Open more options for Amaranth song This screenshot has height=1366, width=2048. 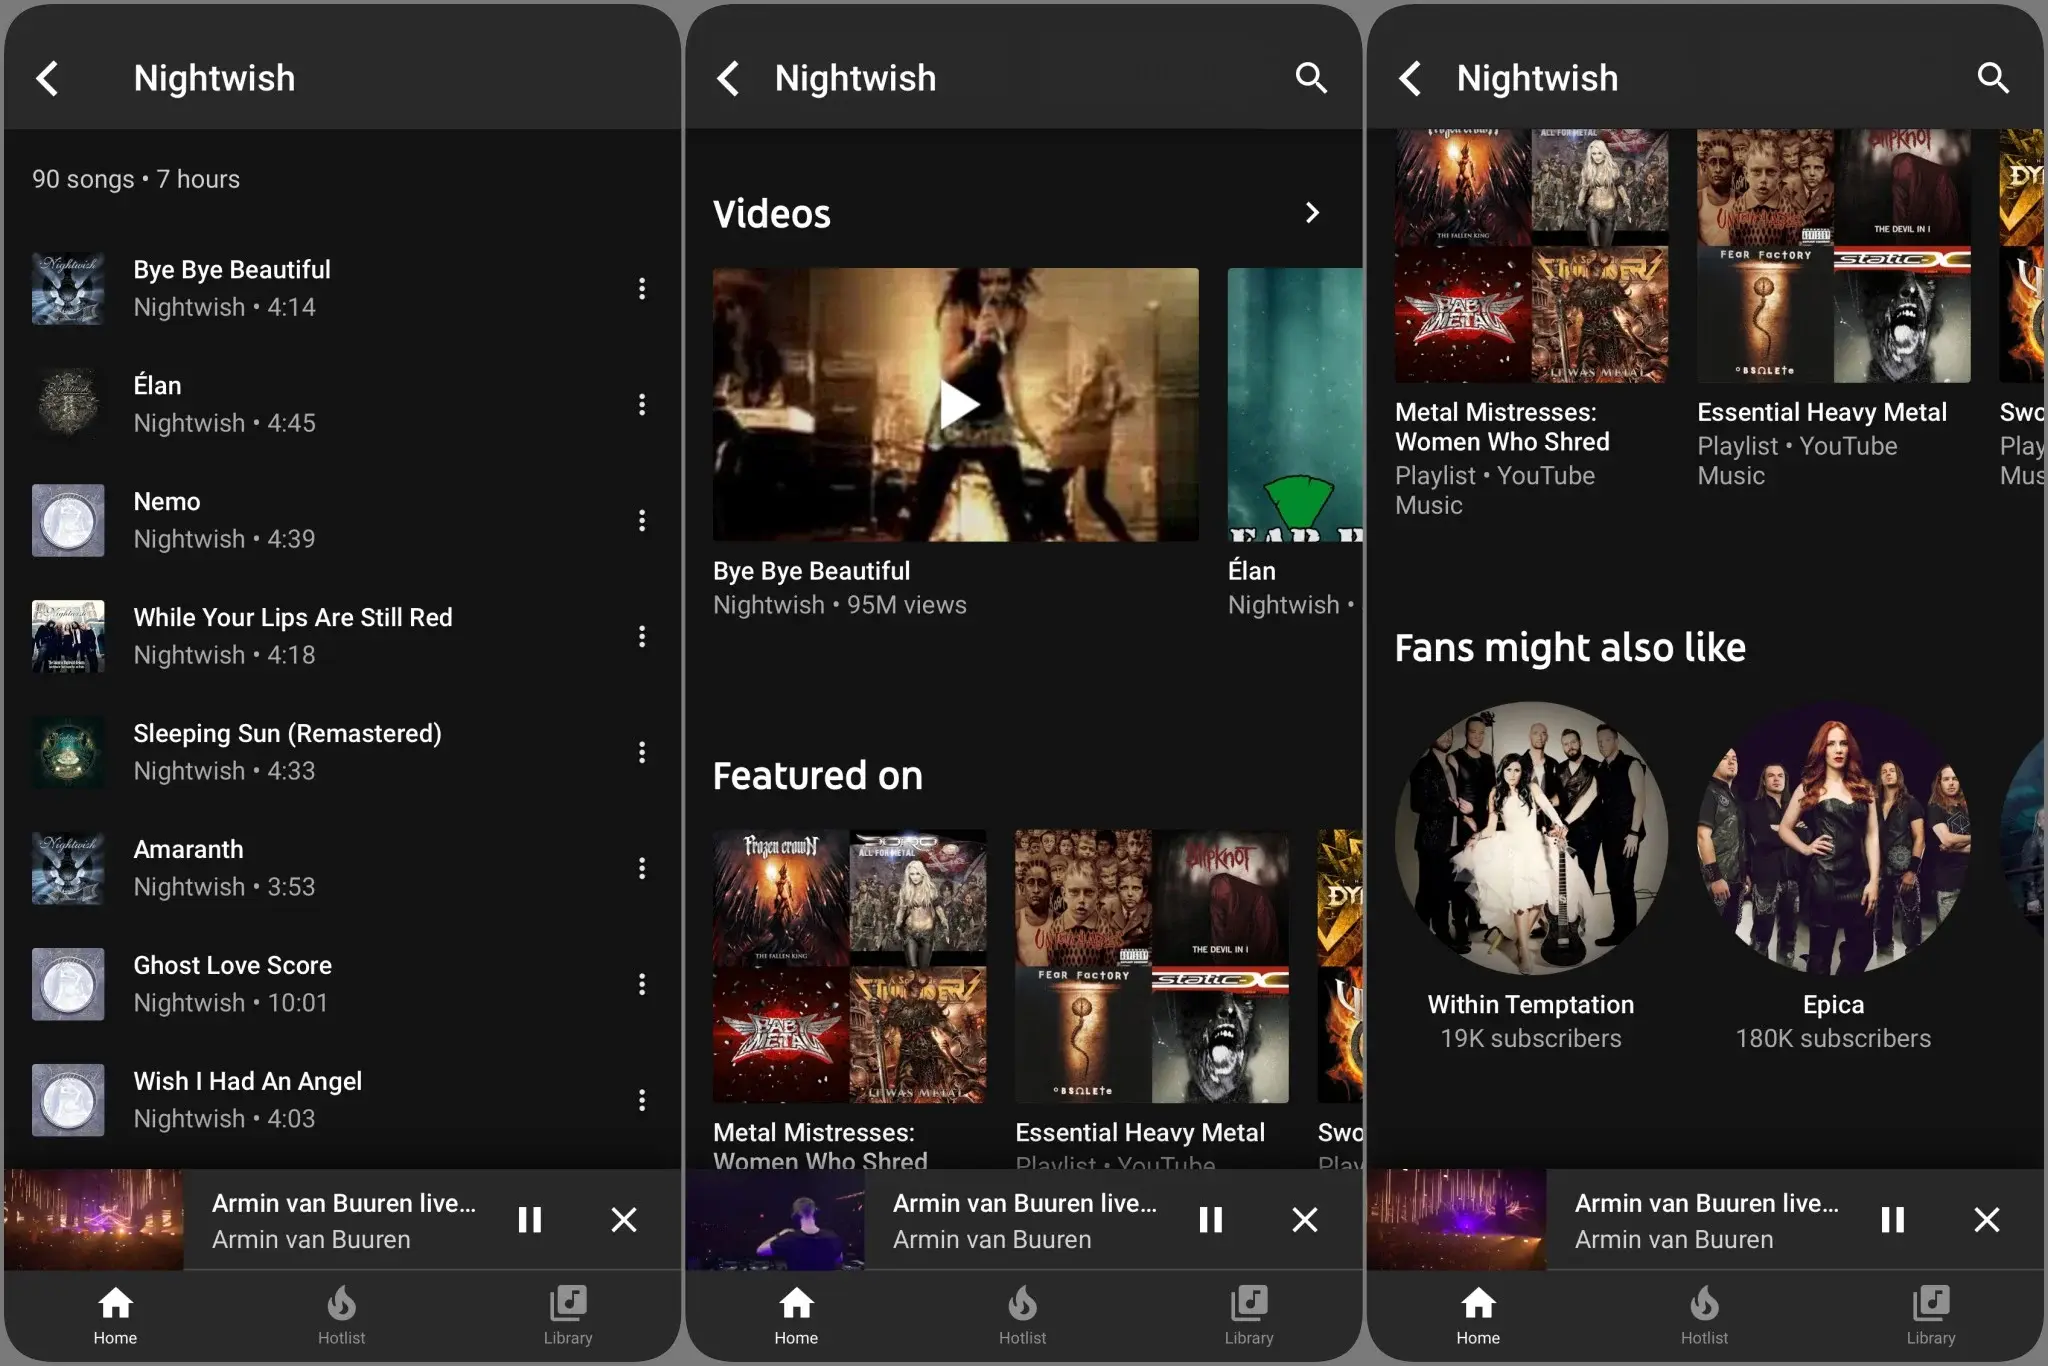pyautogui.click(x=642, y=869)
